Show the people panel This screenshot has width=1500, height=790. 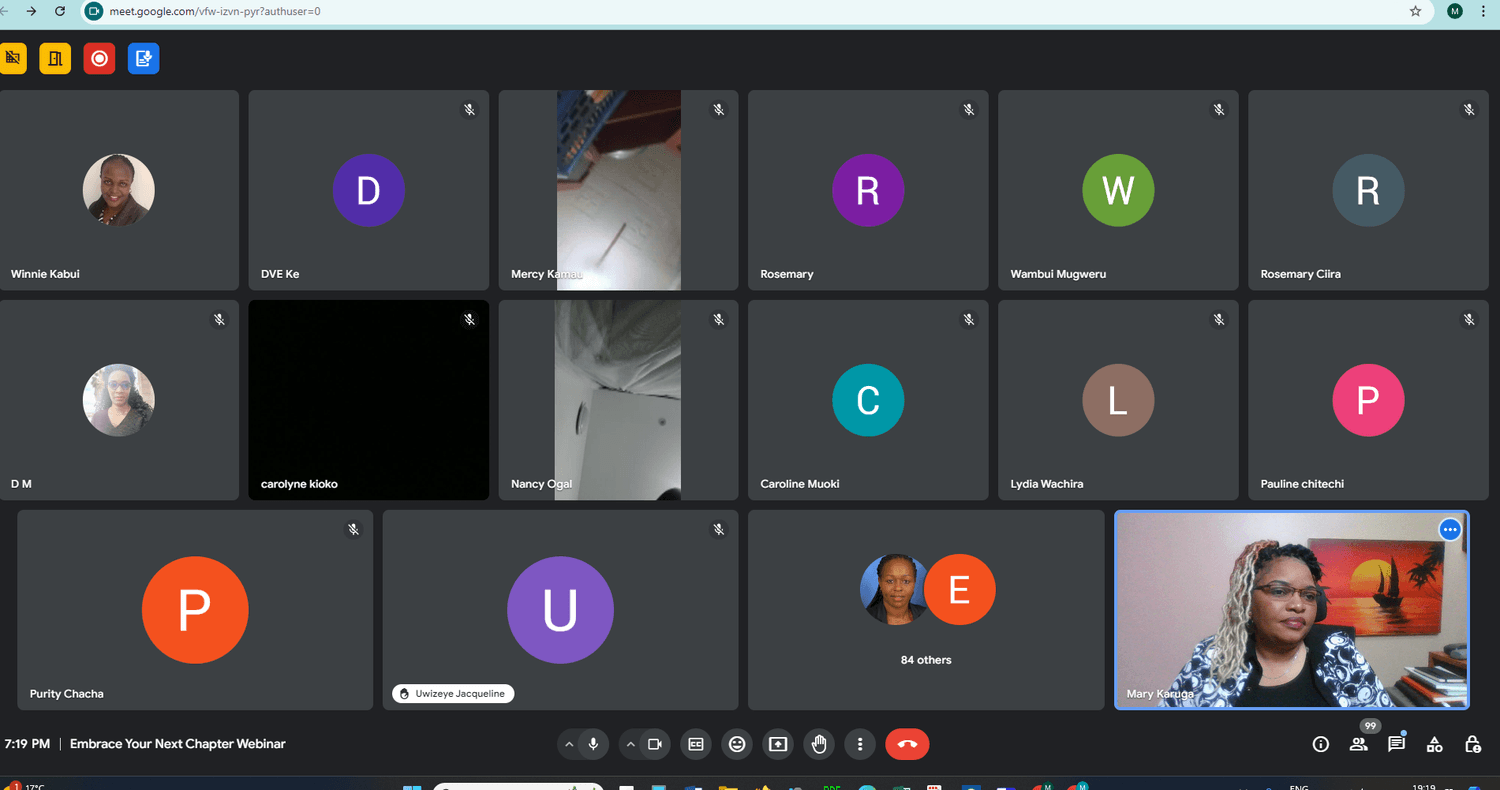click(1358, 744)
